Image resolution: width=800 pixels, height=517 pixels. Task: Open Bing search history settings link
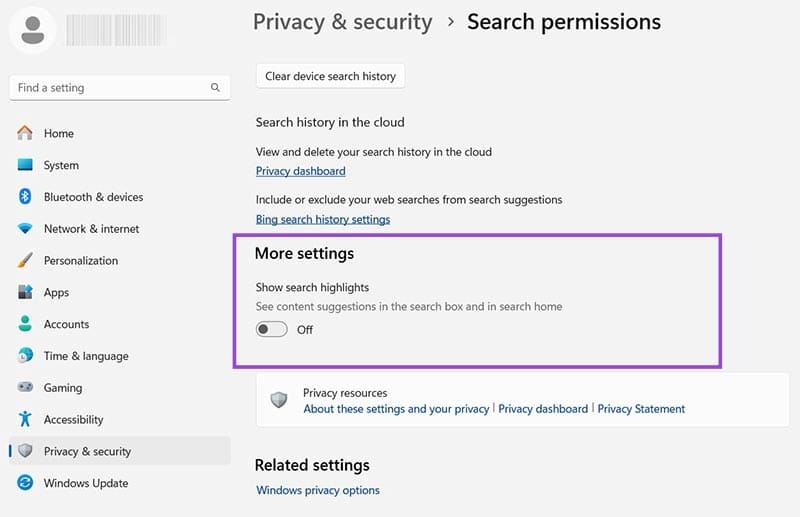click(x=323, y=219)
